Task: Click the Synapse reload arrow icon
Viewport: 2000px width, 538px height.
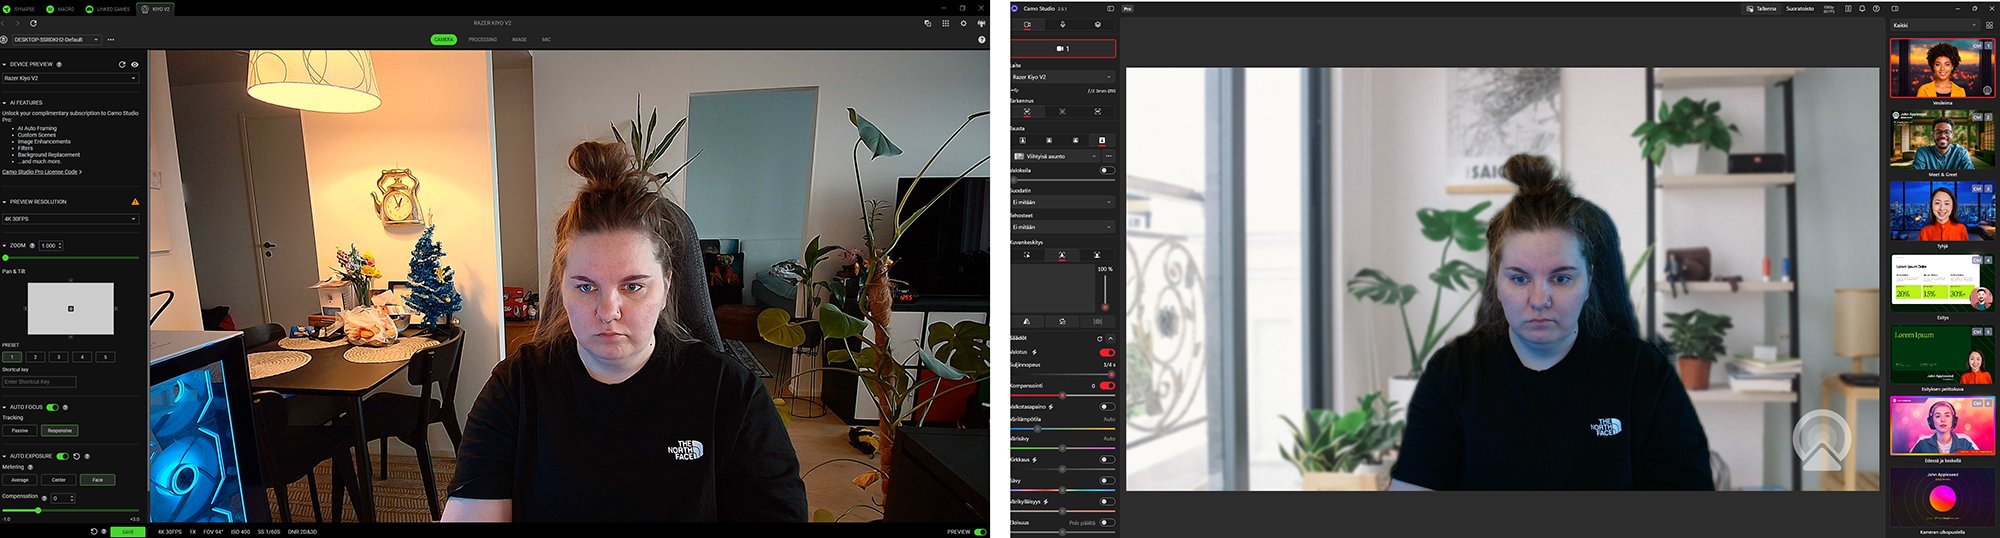Action: (33, 23)
